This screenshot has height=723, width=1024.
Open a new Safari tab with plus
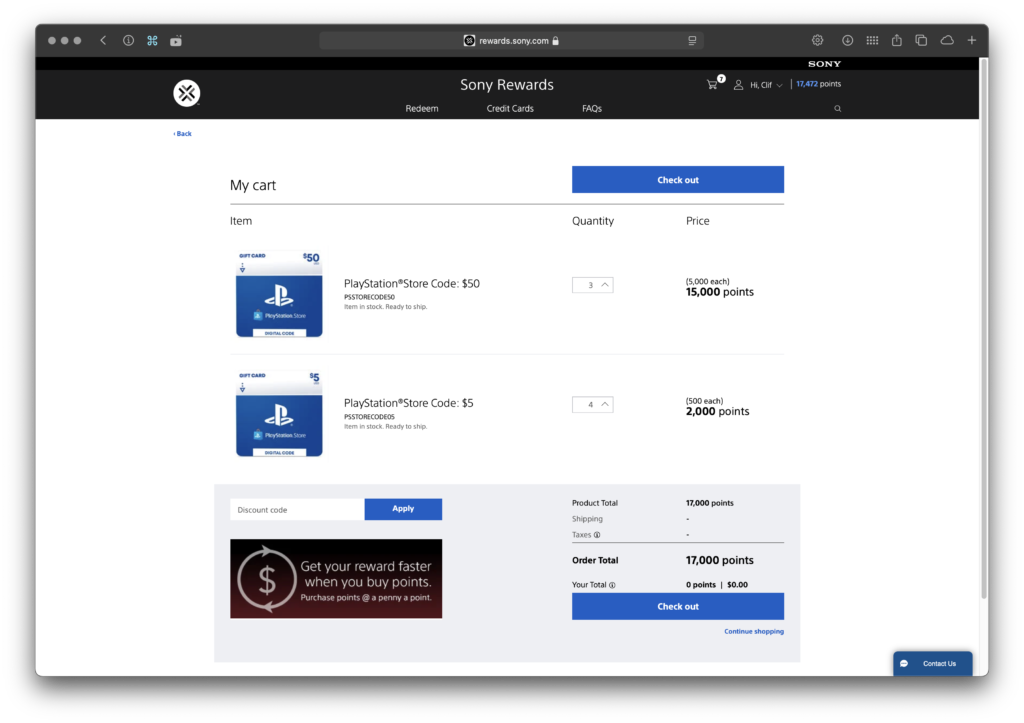[972, 40]
